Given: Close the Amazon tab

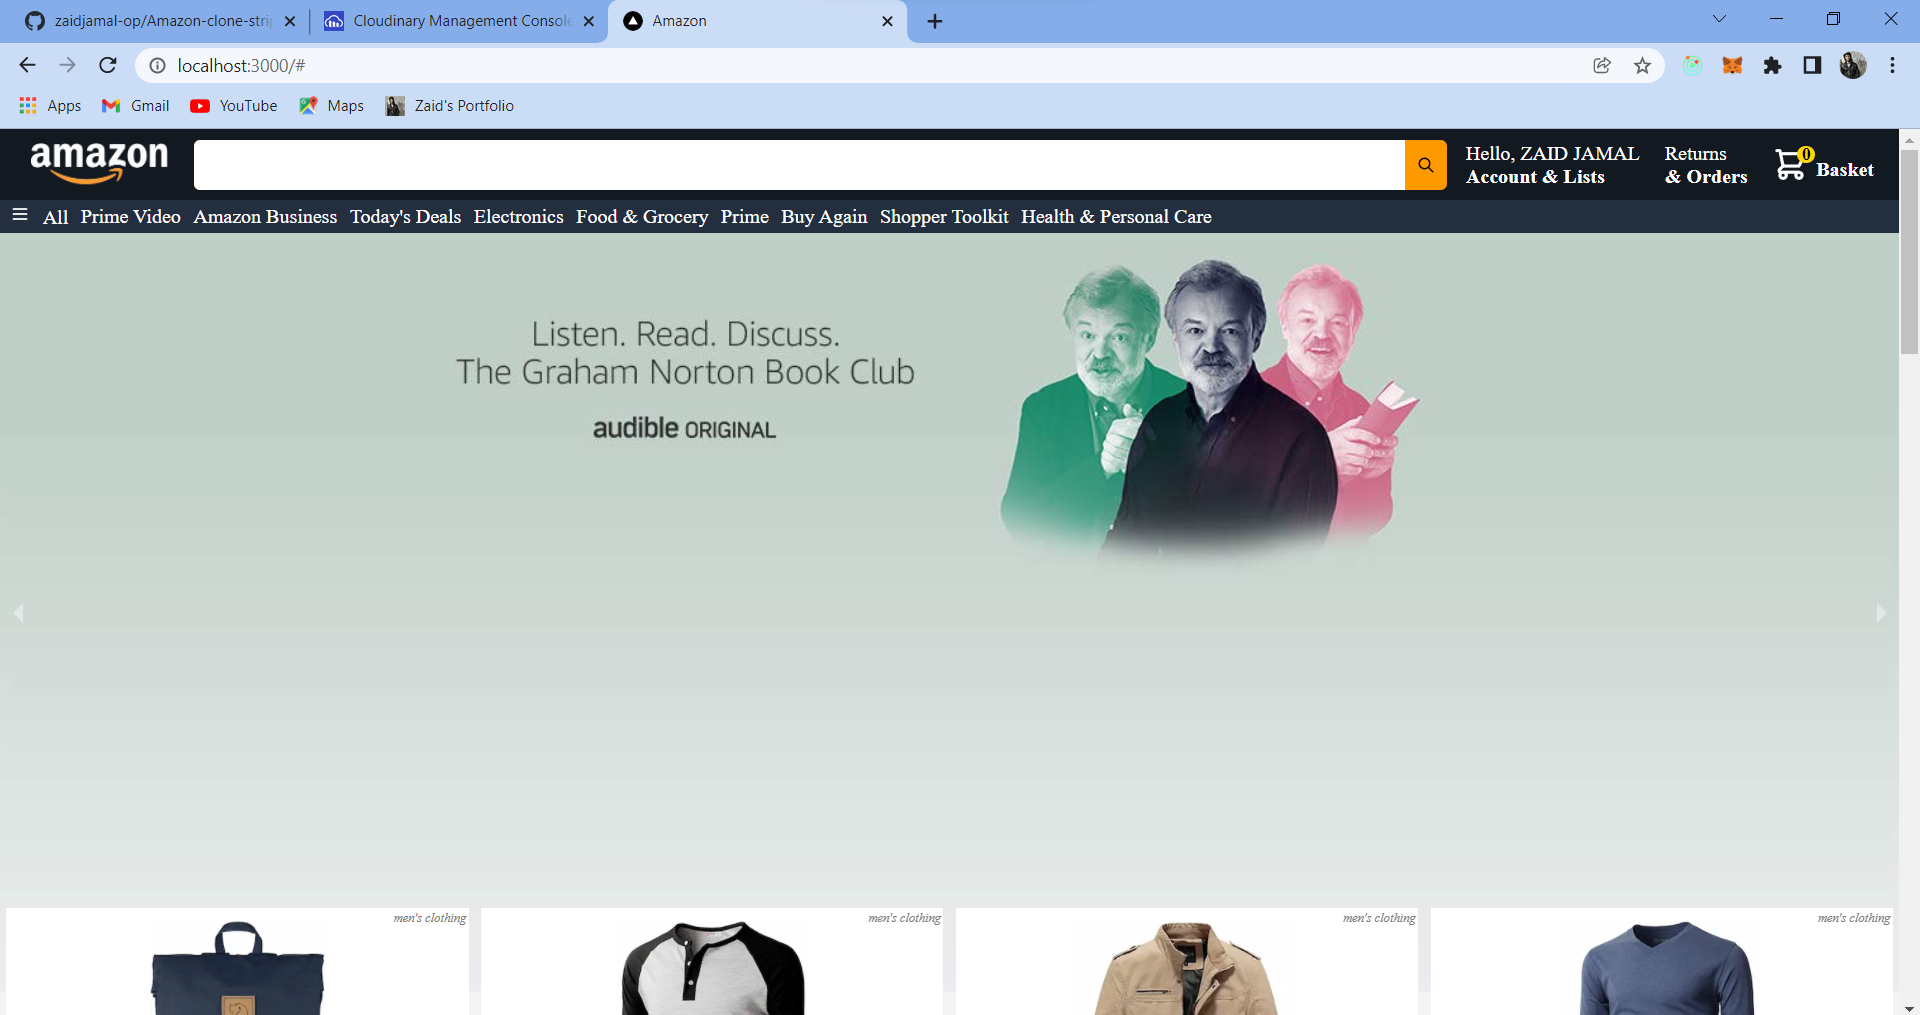Looking at the screenshot, I should pos(887,21).
